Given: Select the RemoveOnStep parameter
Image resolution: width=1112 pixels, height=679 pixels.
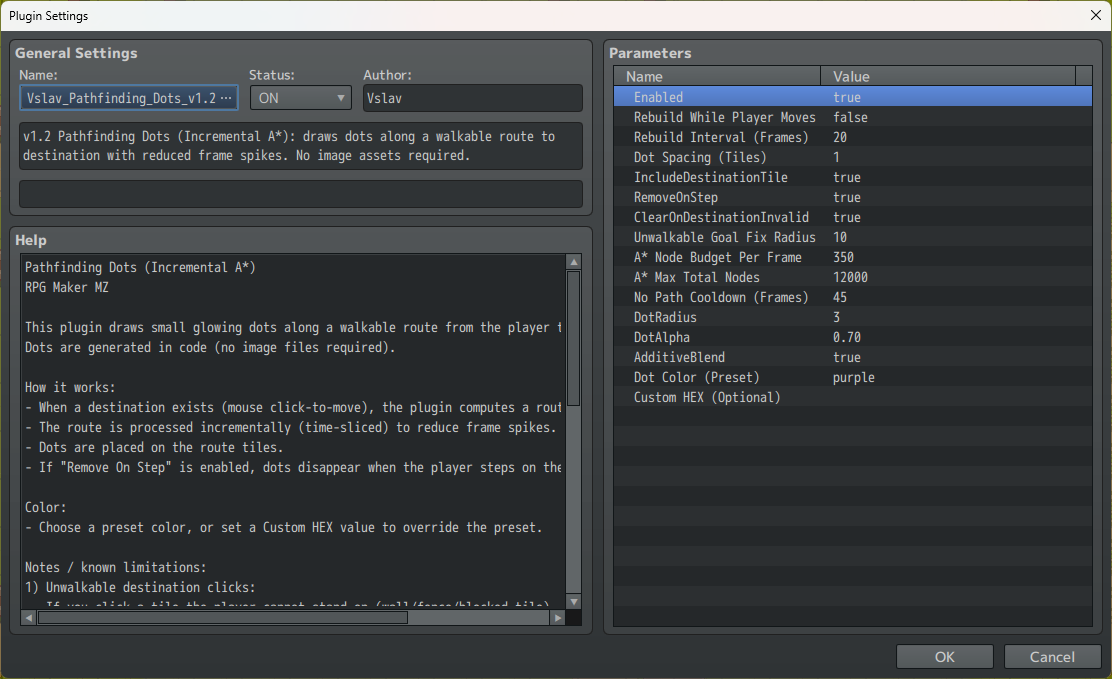Looking at the screenshot, I should coord(852,197).
